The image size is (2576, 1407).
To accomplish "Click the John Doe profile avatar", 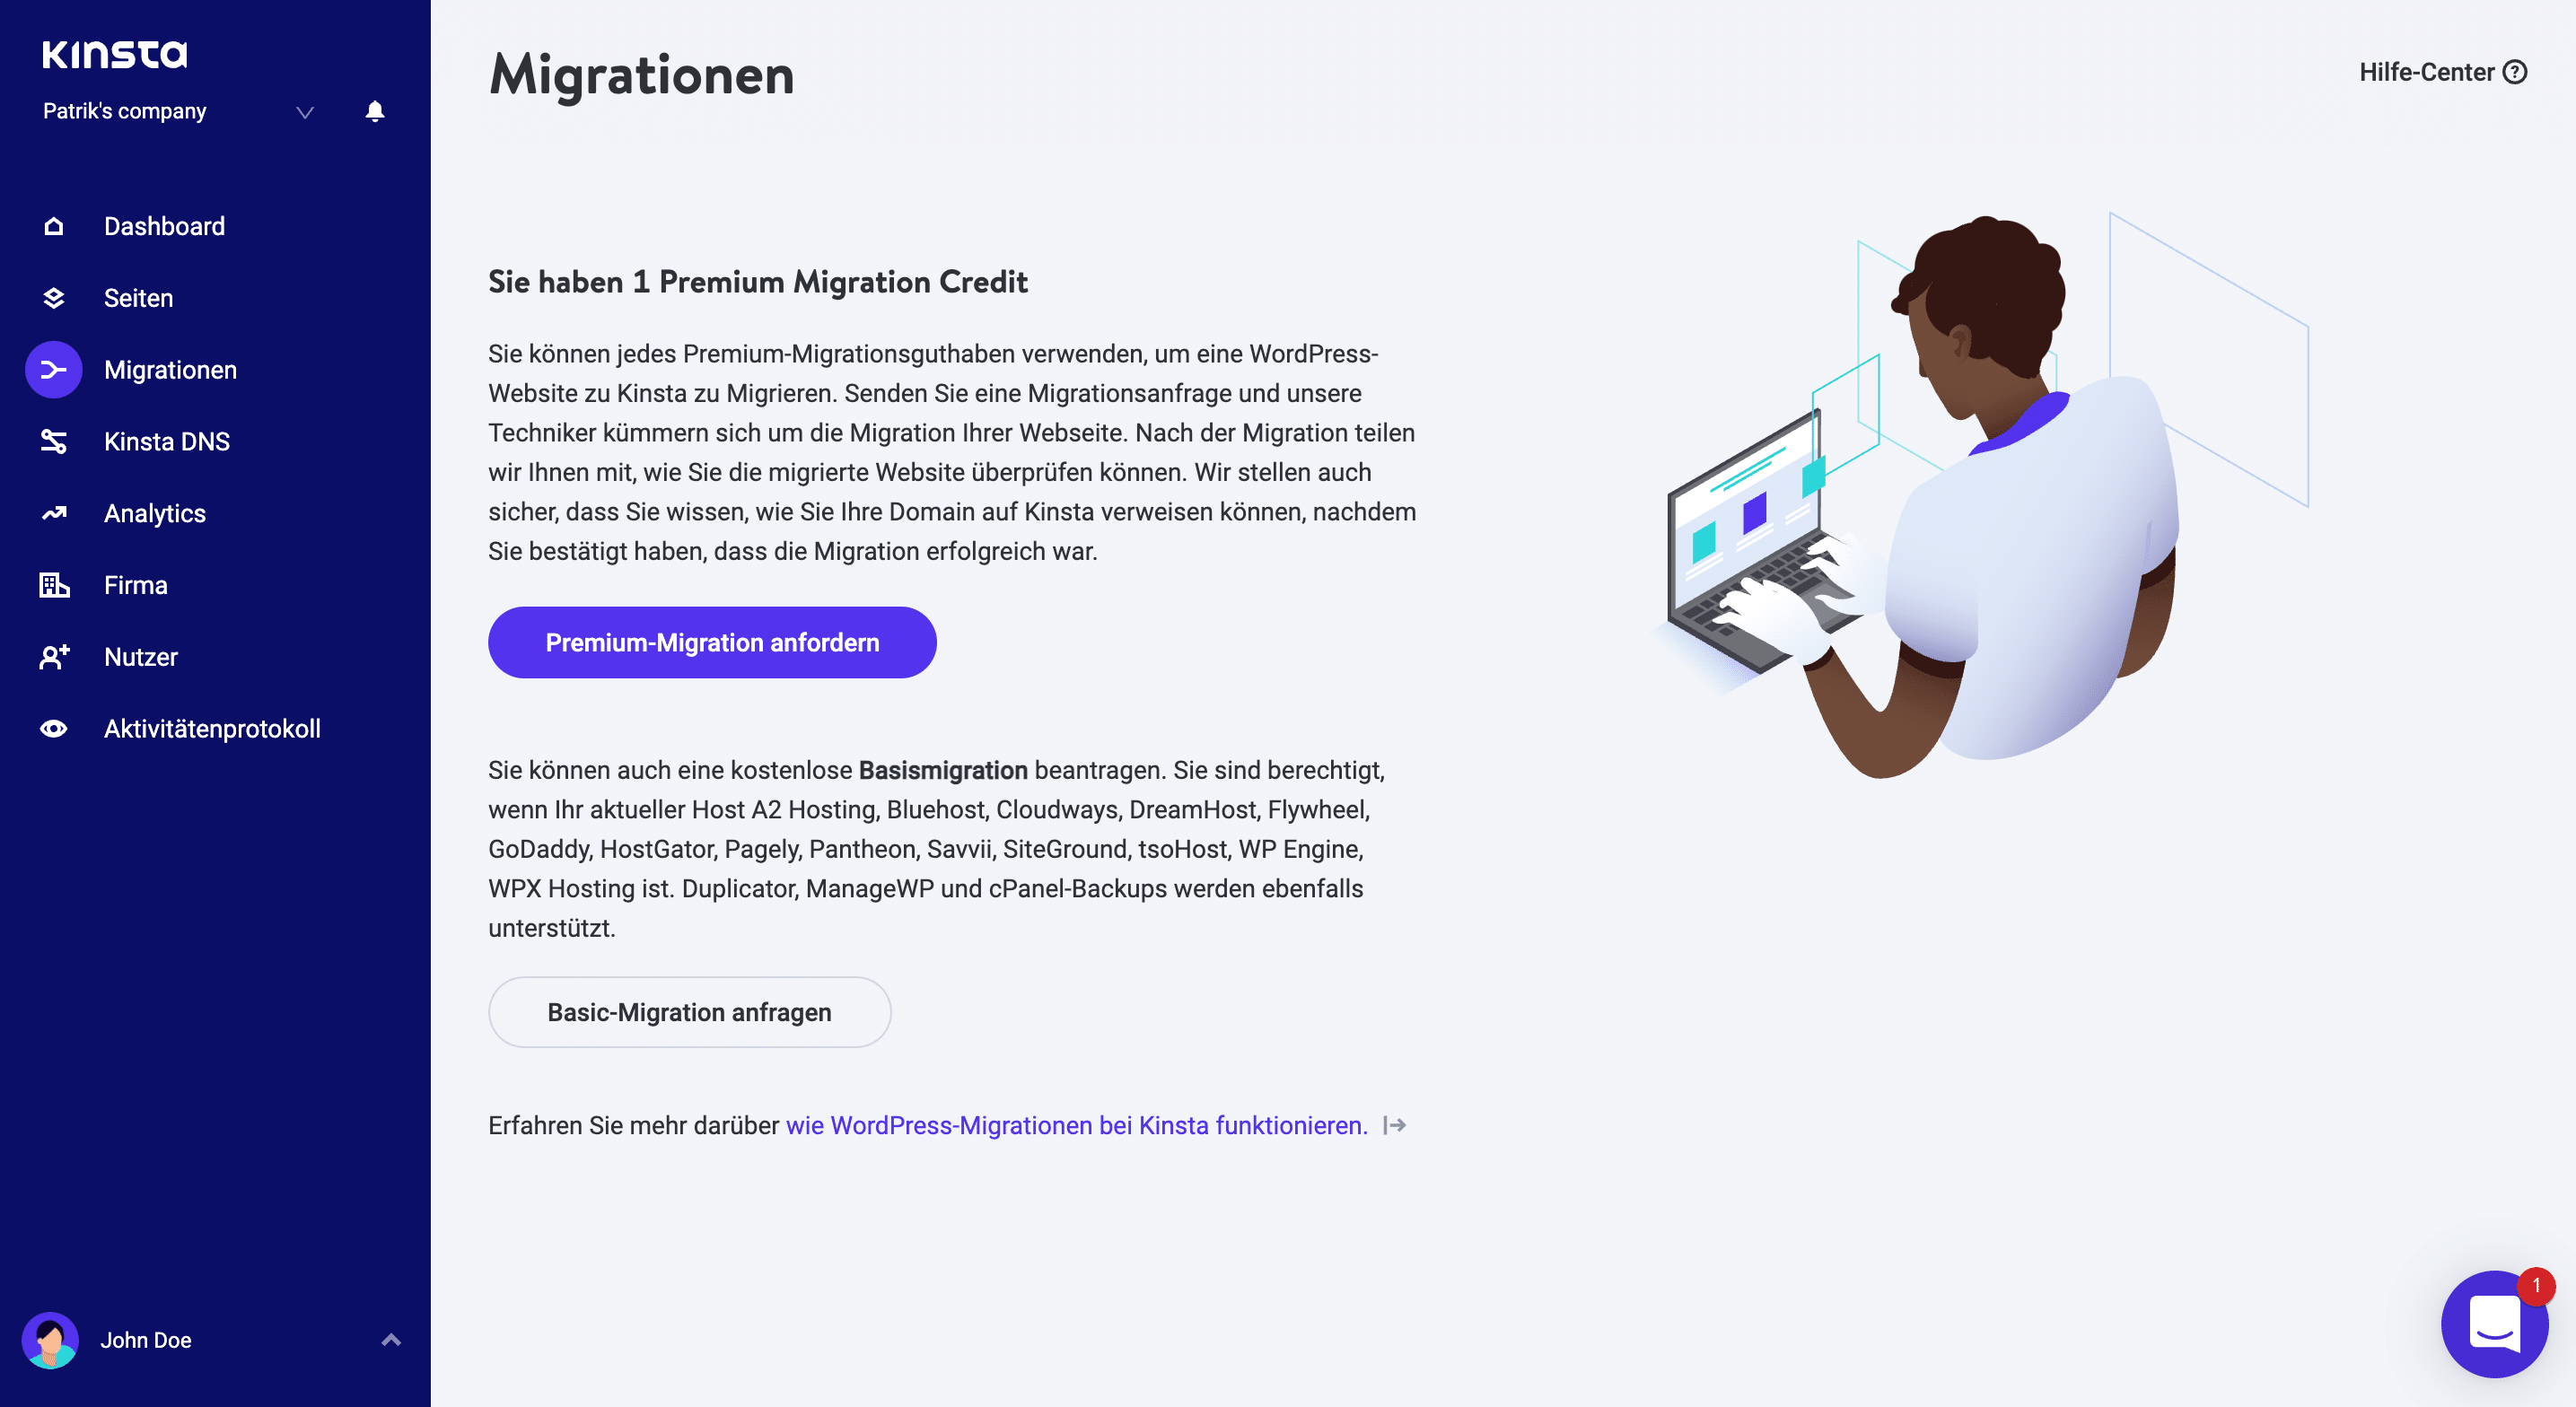I will pos(54,1341).
